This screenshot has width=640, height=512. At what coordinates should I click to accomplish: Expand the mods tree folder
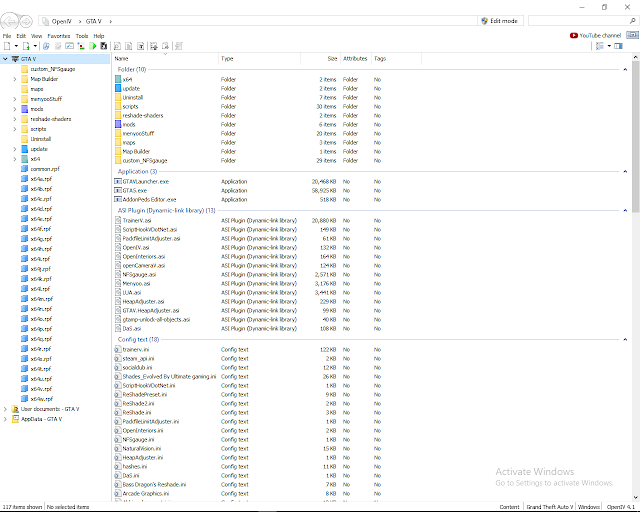15,109
